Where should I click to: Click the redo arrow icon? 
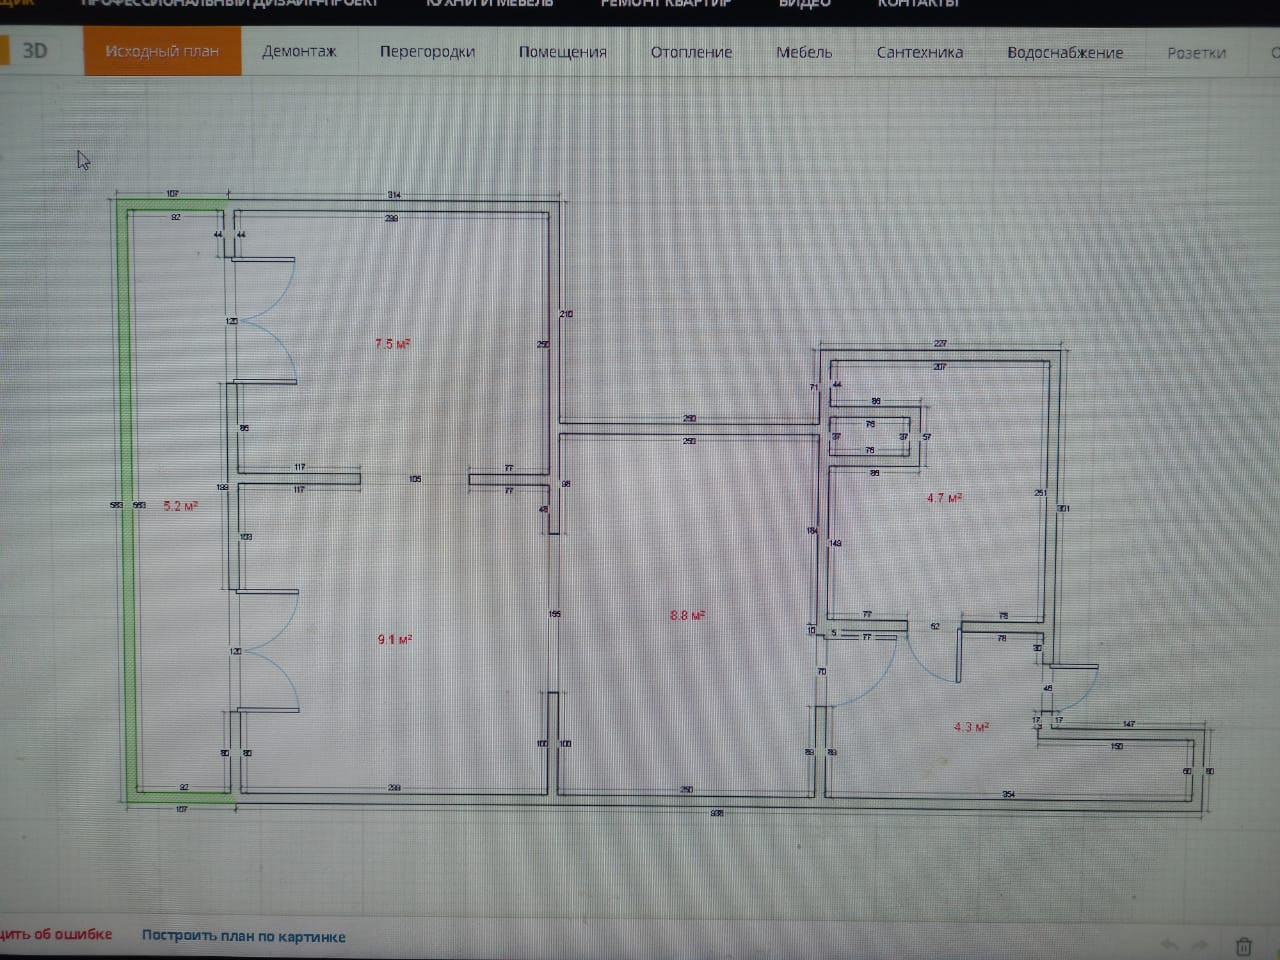tap(1199, 944)
